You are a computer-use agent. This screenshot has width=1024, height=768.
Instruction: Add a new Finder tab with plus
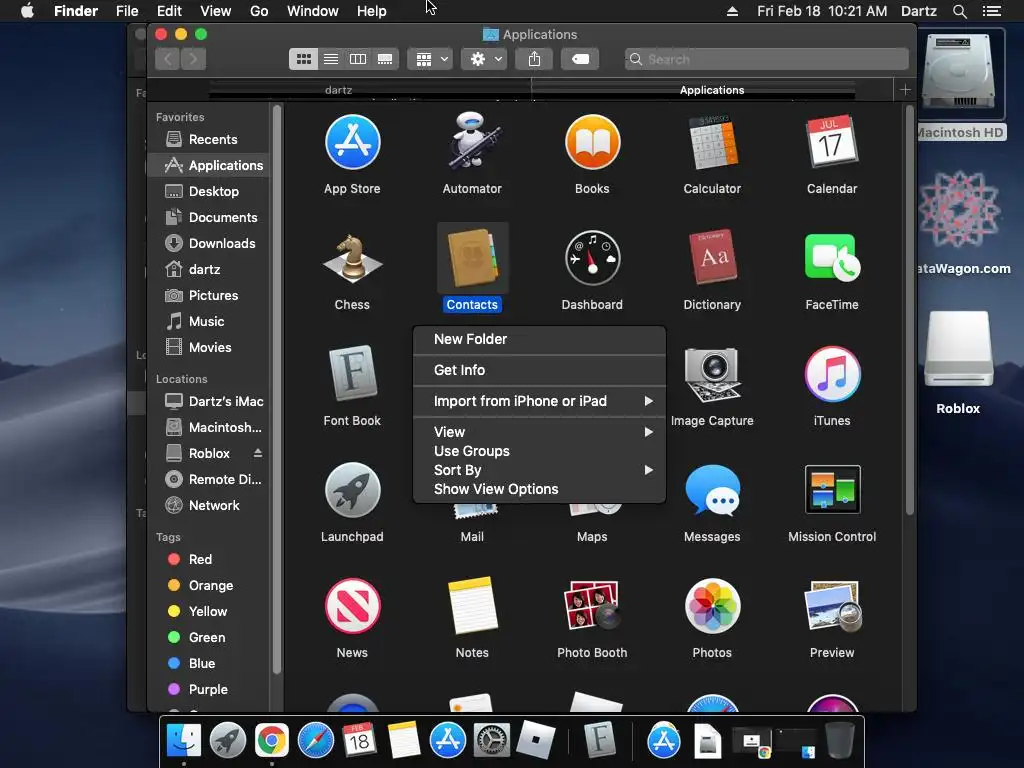click(905, 90)
